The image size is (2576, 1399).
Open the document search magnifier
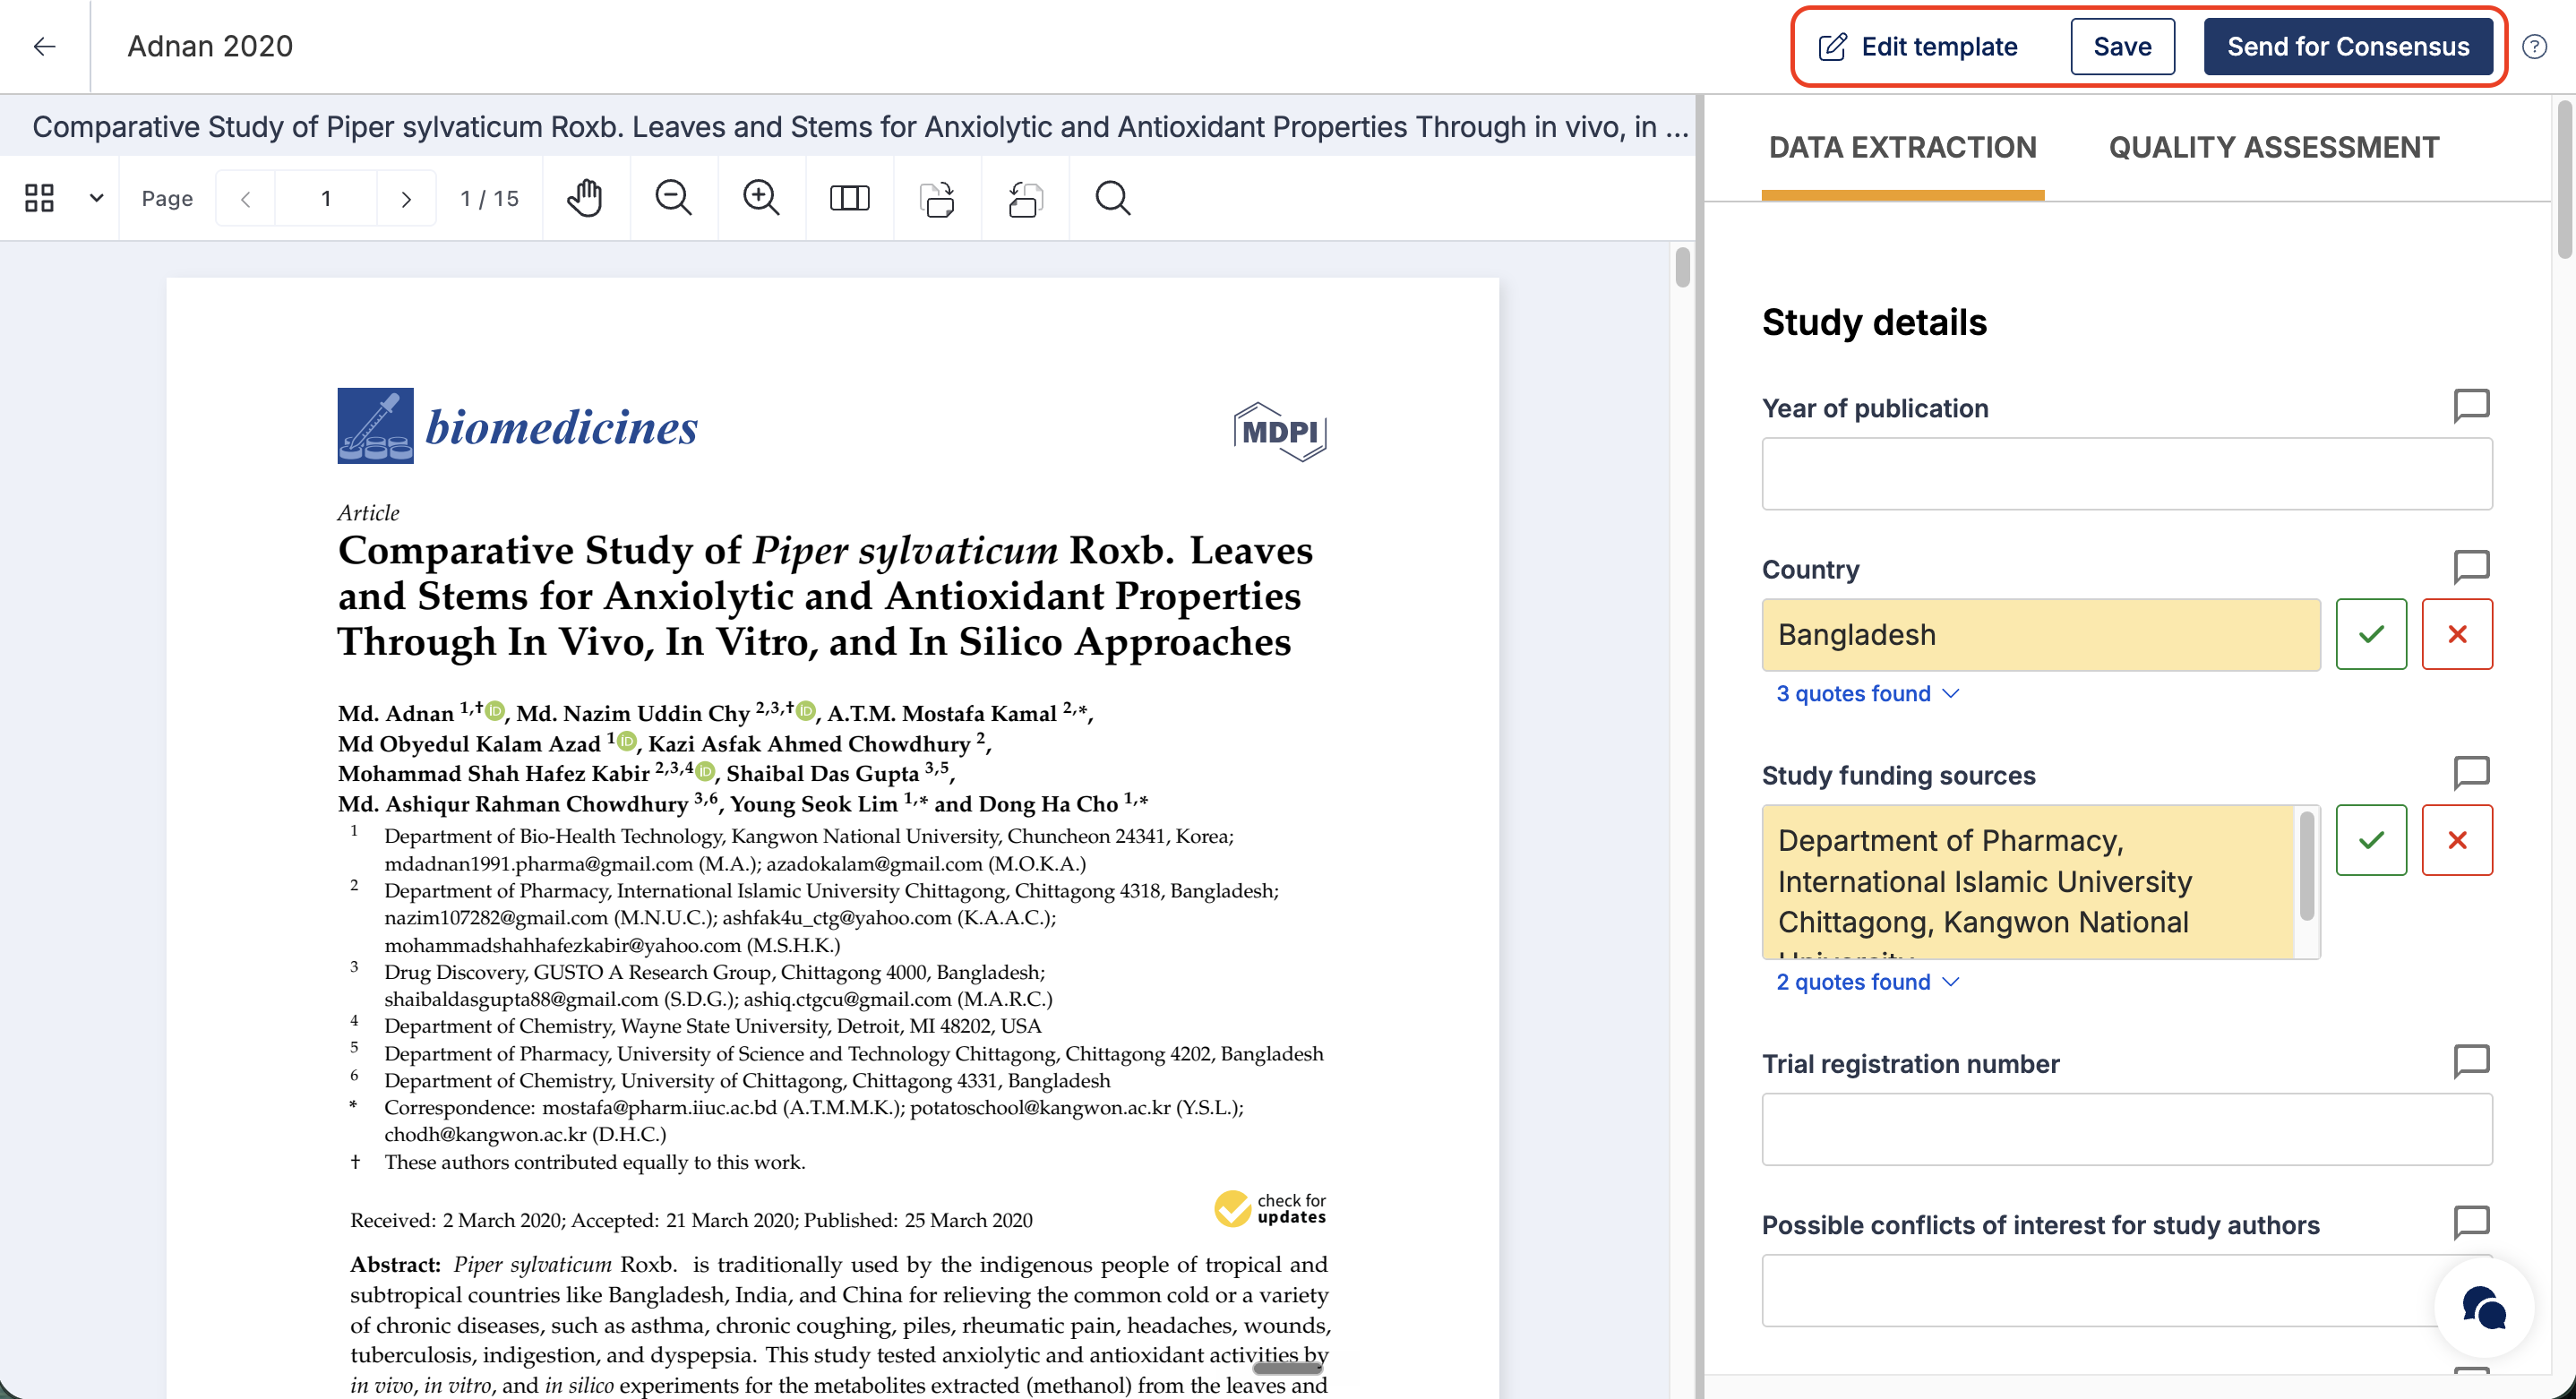tap(1112, 198)
